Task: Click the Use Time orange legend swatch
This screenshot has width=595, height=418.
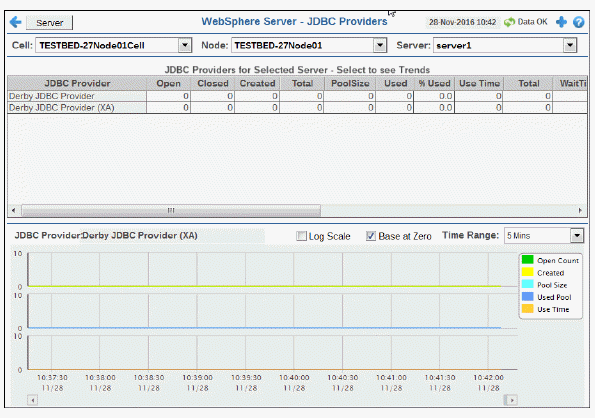Action: coord(527,308)
